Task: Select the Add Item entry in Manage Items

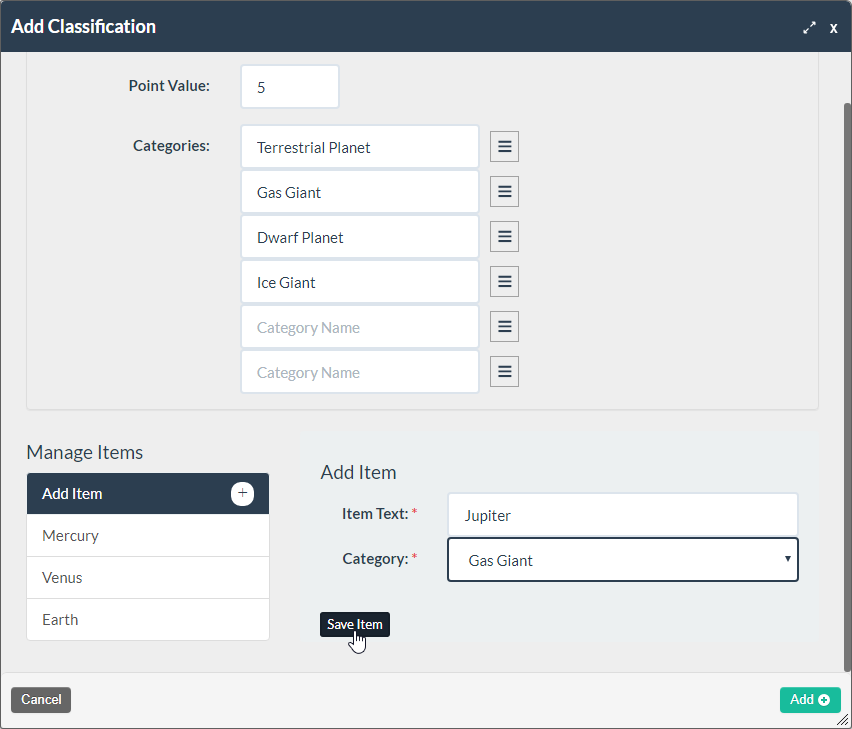Action: point(148,494)
